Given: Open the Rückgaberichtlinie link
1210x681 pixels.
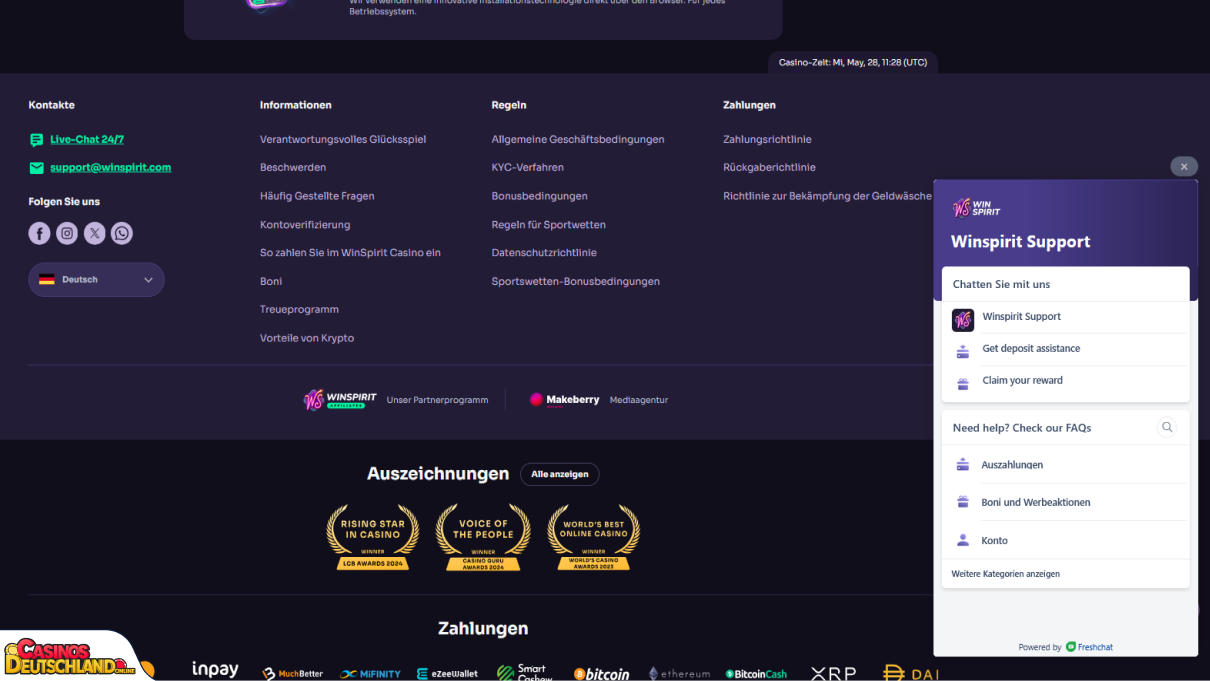Looking at the screenshot, I should [x=769, y=168].
